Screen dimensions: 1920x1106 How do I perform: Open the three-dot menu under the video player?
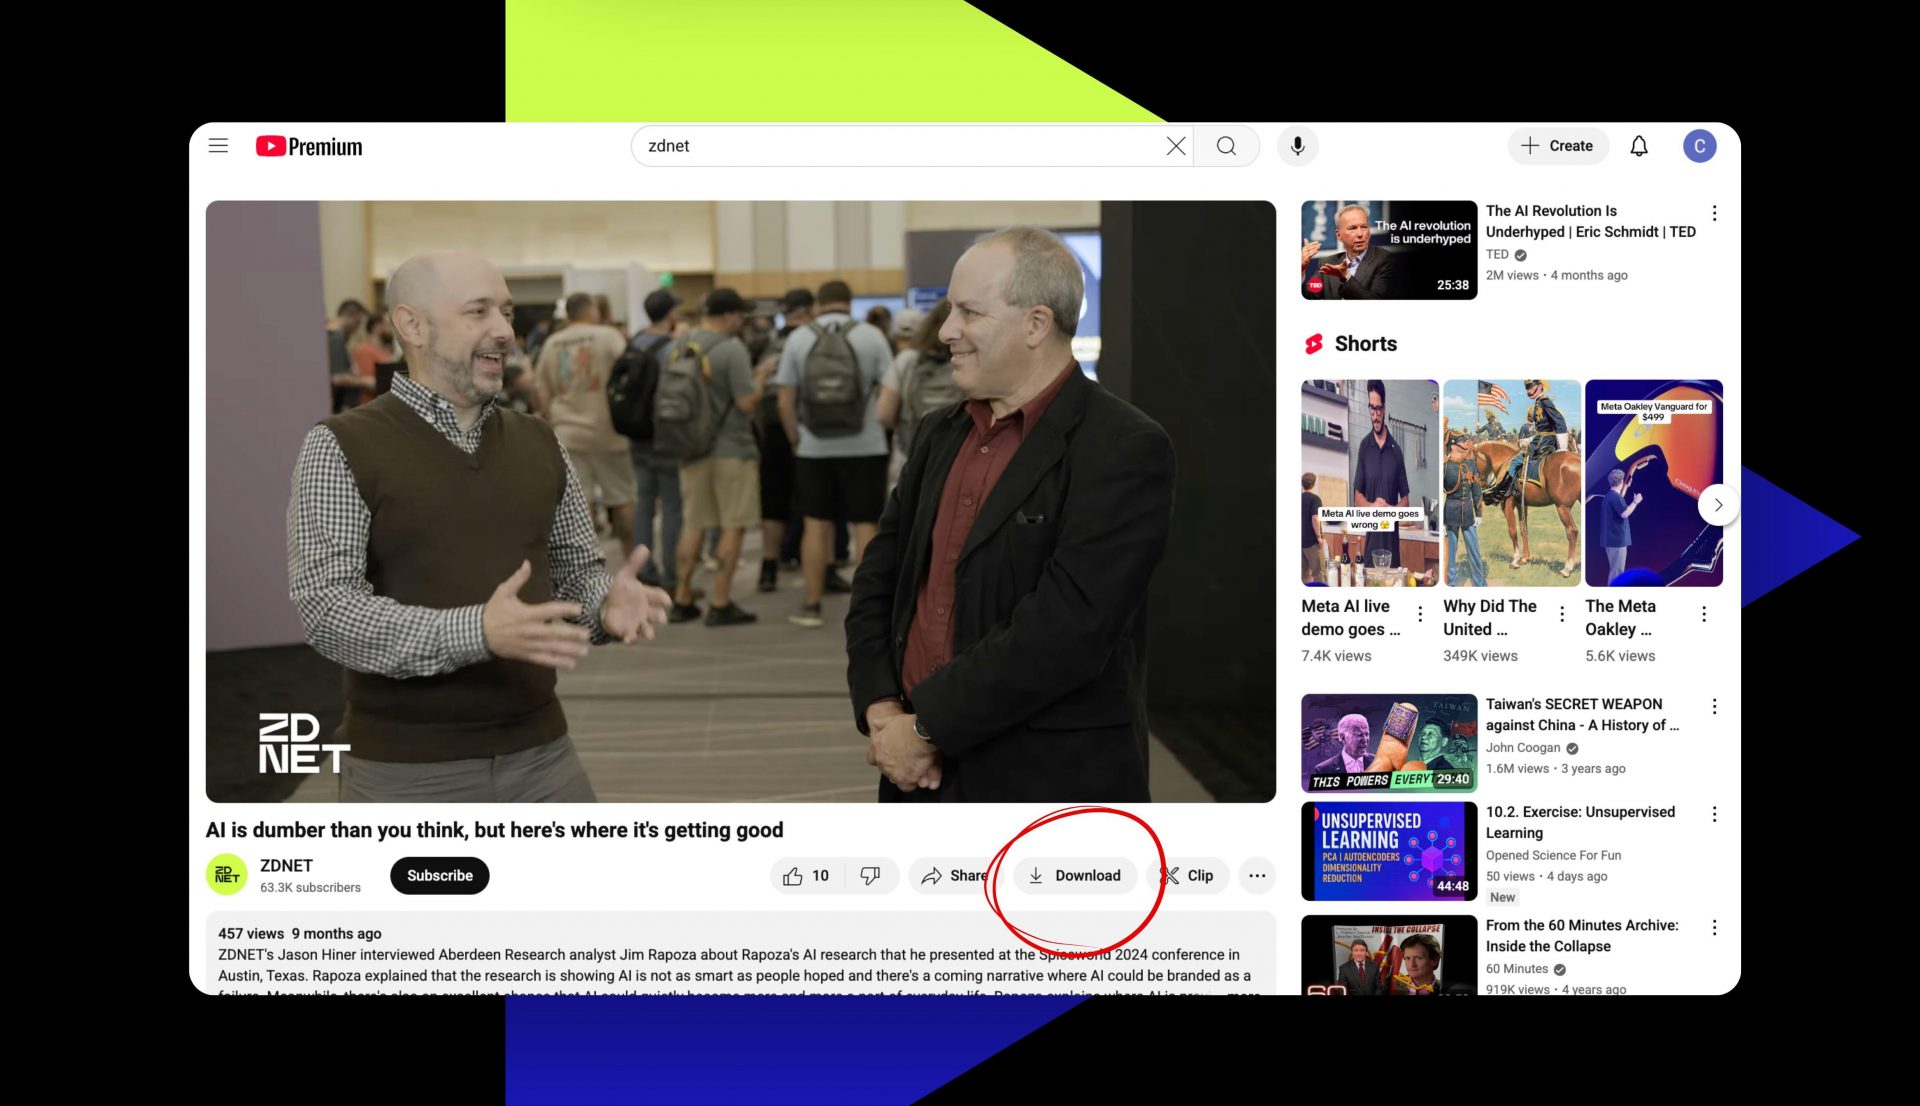coord(1257,875)
